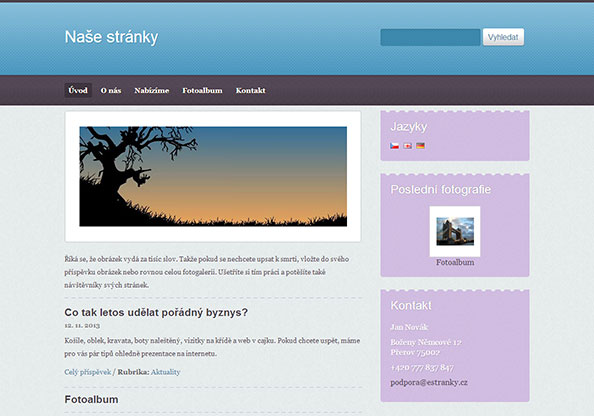The image size is (594, 416).
Task: Open article 'Co tak letos udělat pořádný byznys?'
Action: tap(156, 313)
